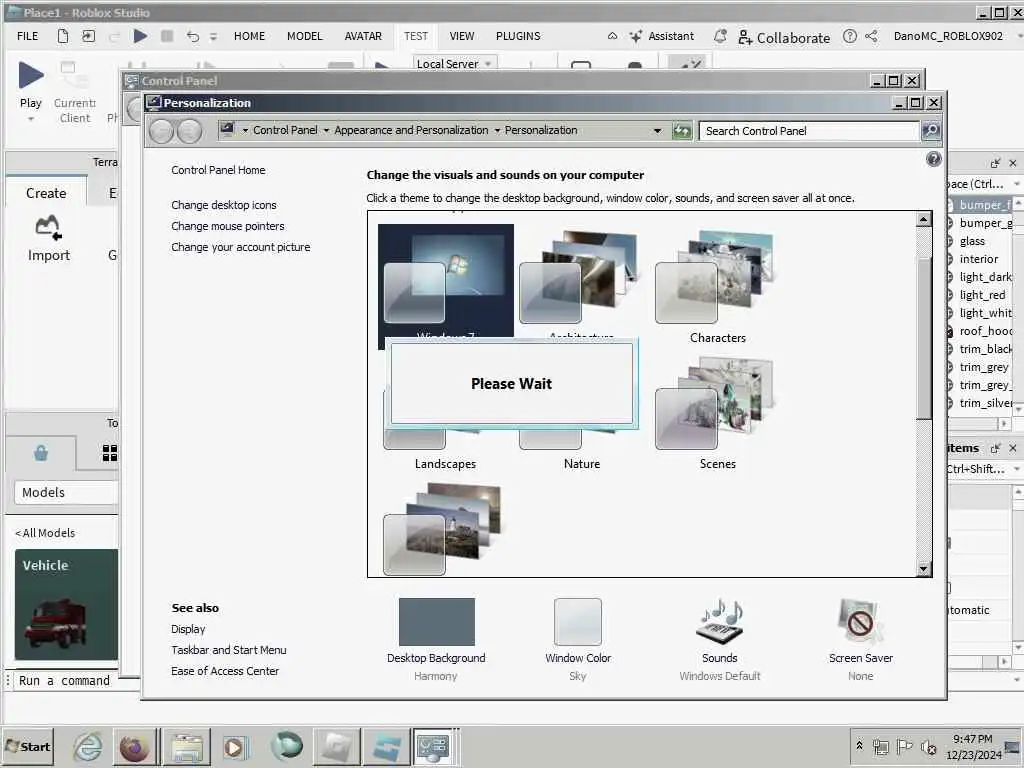Click the help question mark in Roblox Studio
Viewport: 1024px width, 768px height.
coord(850,37)
